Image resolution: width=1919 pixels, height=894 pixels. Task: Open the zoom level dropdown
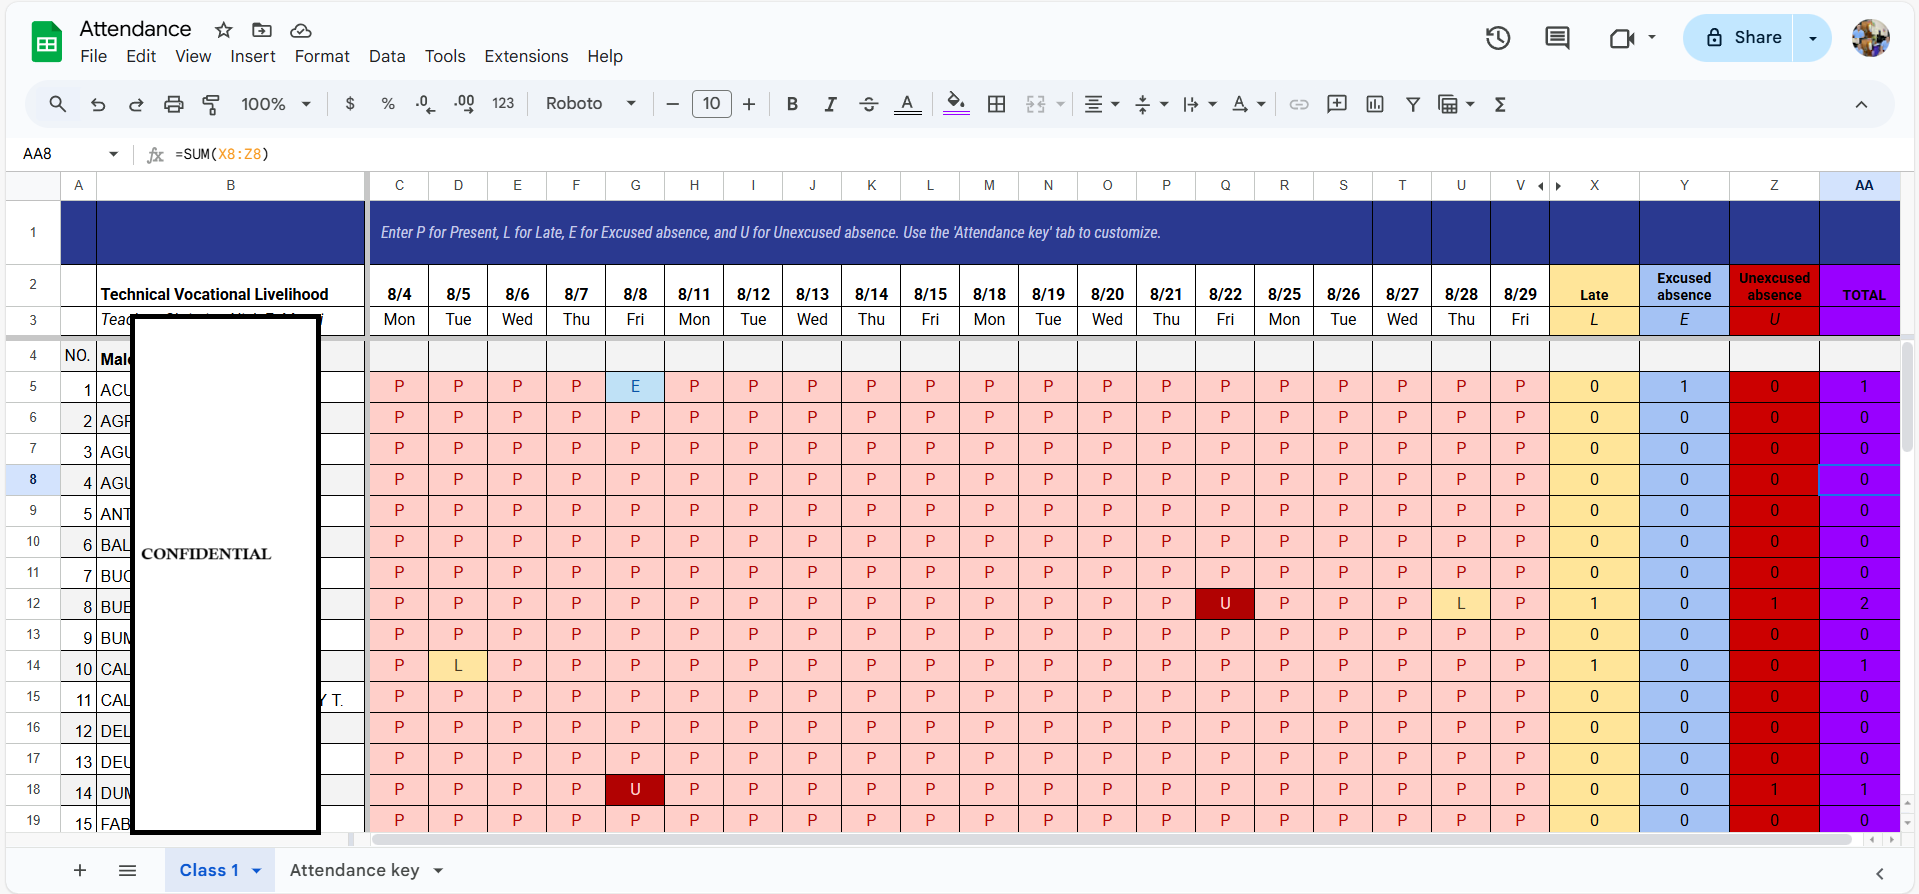point(276,104)
